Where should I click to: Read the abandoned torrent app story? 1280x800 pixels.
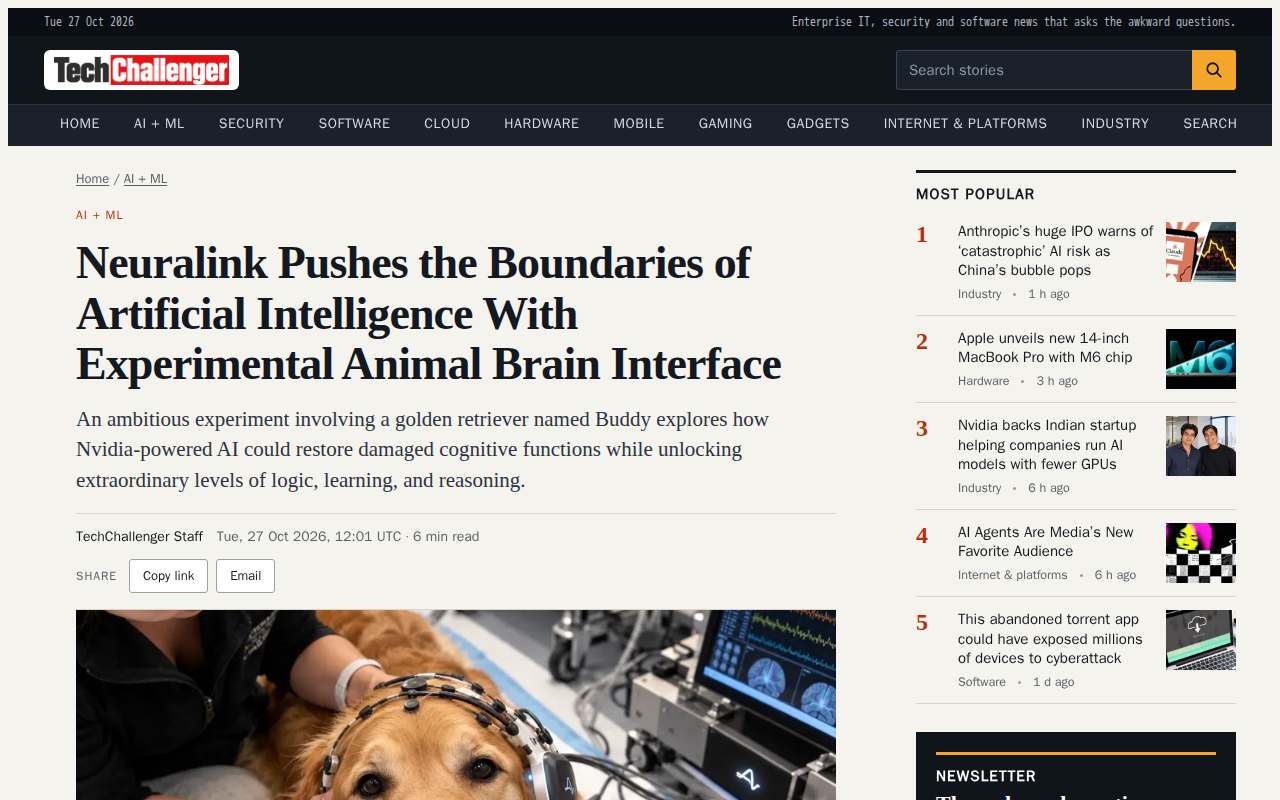tap(1050, 639)
